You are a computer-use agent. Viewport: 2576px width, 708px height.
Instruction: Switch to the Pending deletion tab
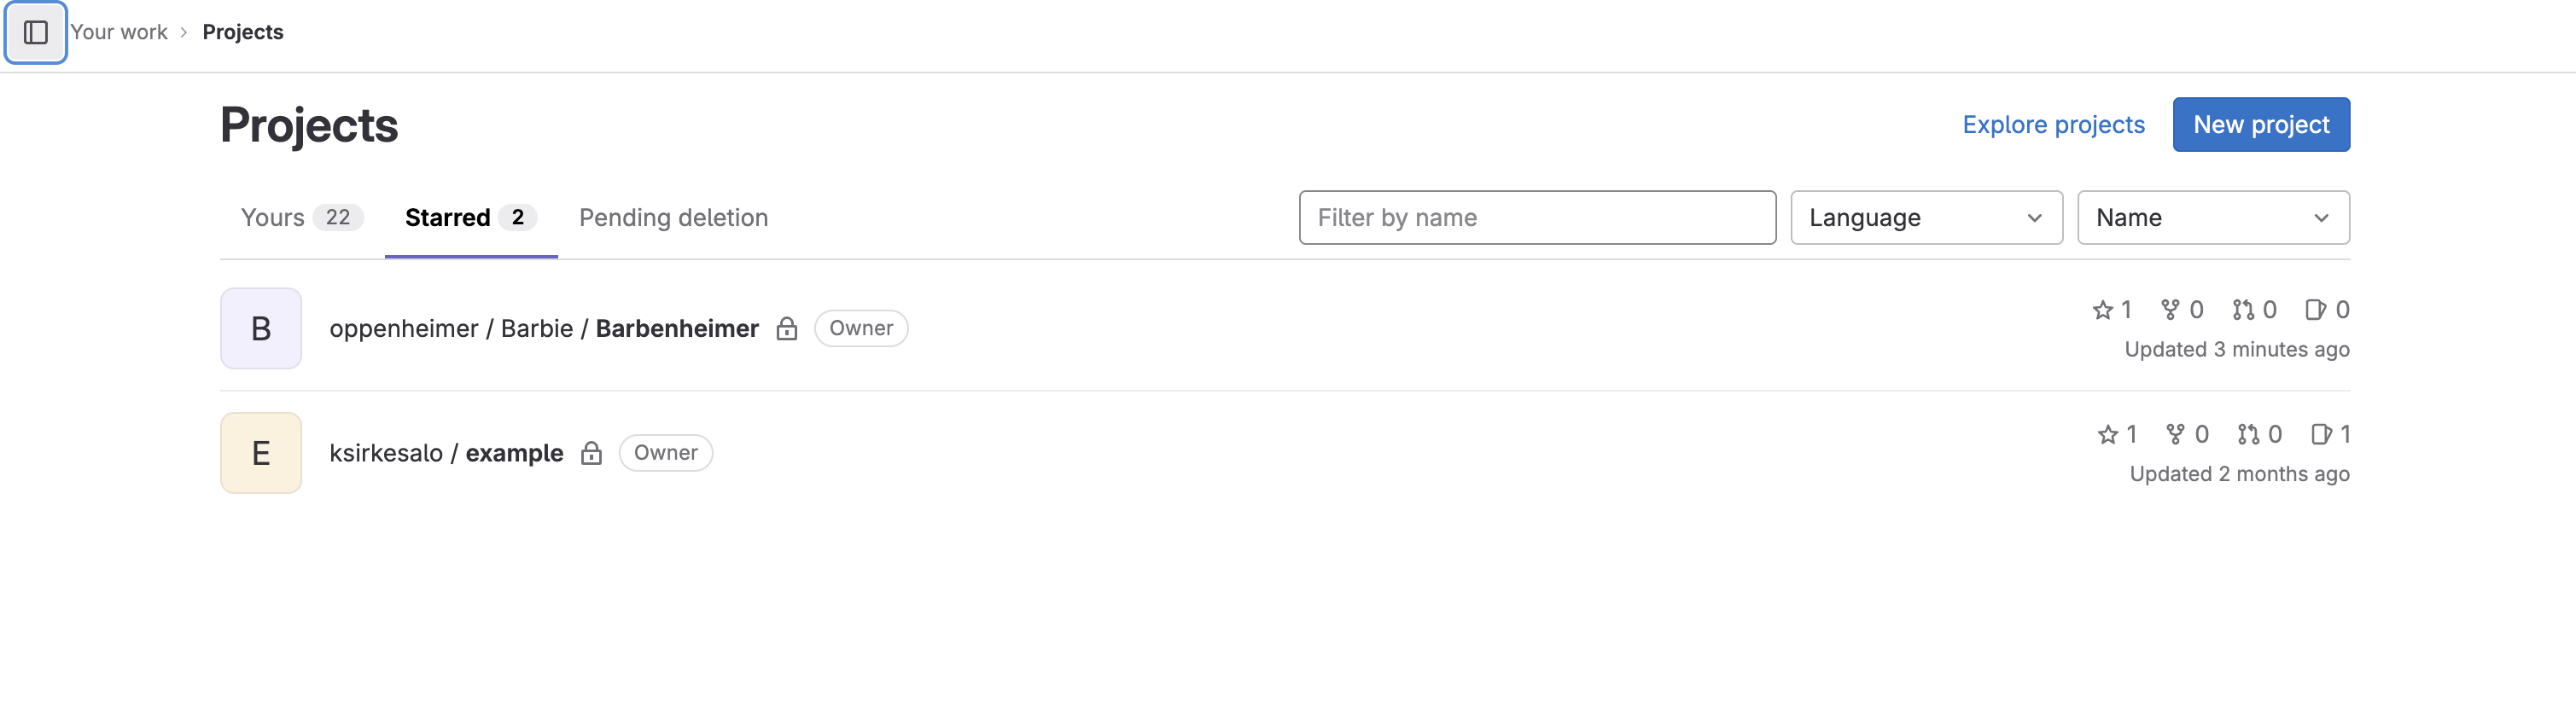click(673, 218)
